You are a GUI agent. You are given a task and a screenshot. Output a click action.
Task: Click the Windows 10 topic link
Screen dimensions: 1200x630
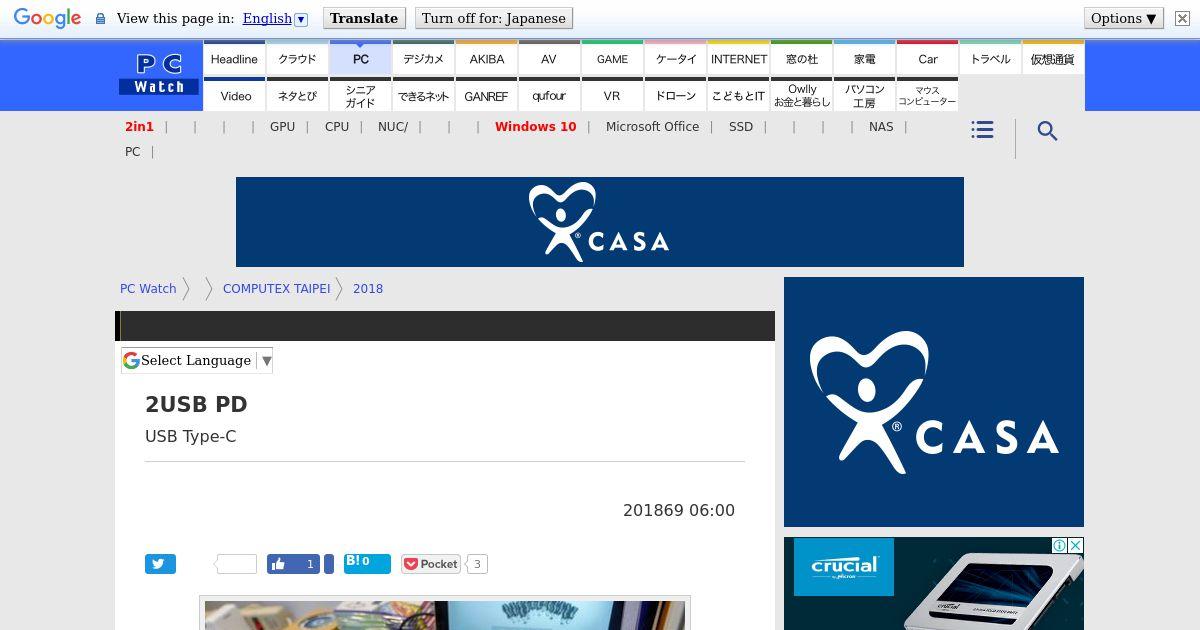click(535, 127)
